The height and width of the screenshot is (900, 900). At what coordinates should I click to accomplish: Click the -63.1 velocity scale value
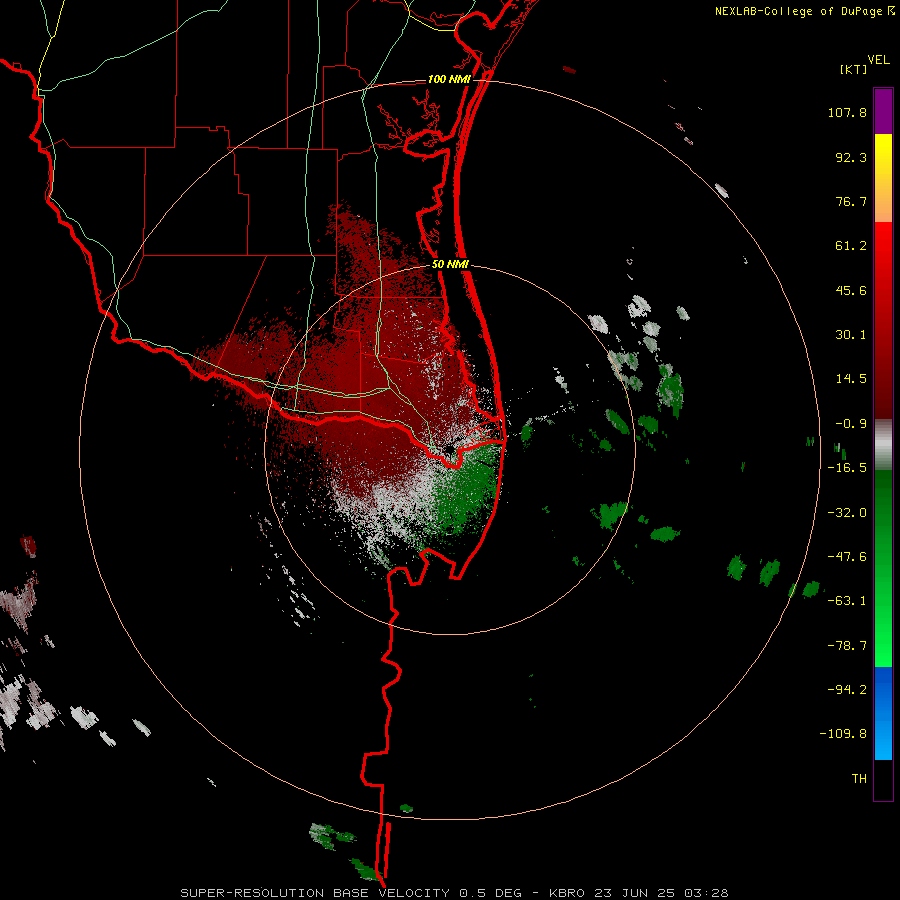[x=847, y=601]
